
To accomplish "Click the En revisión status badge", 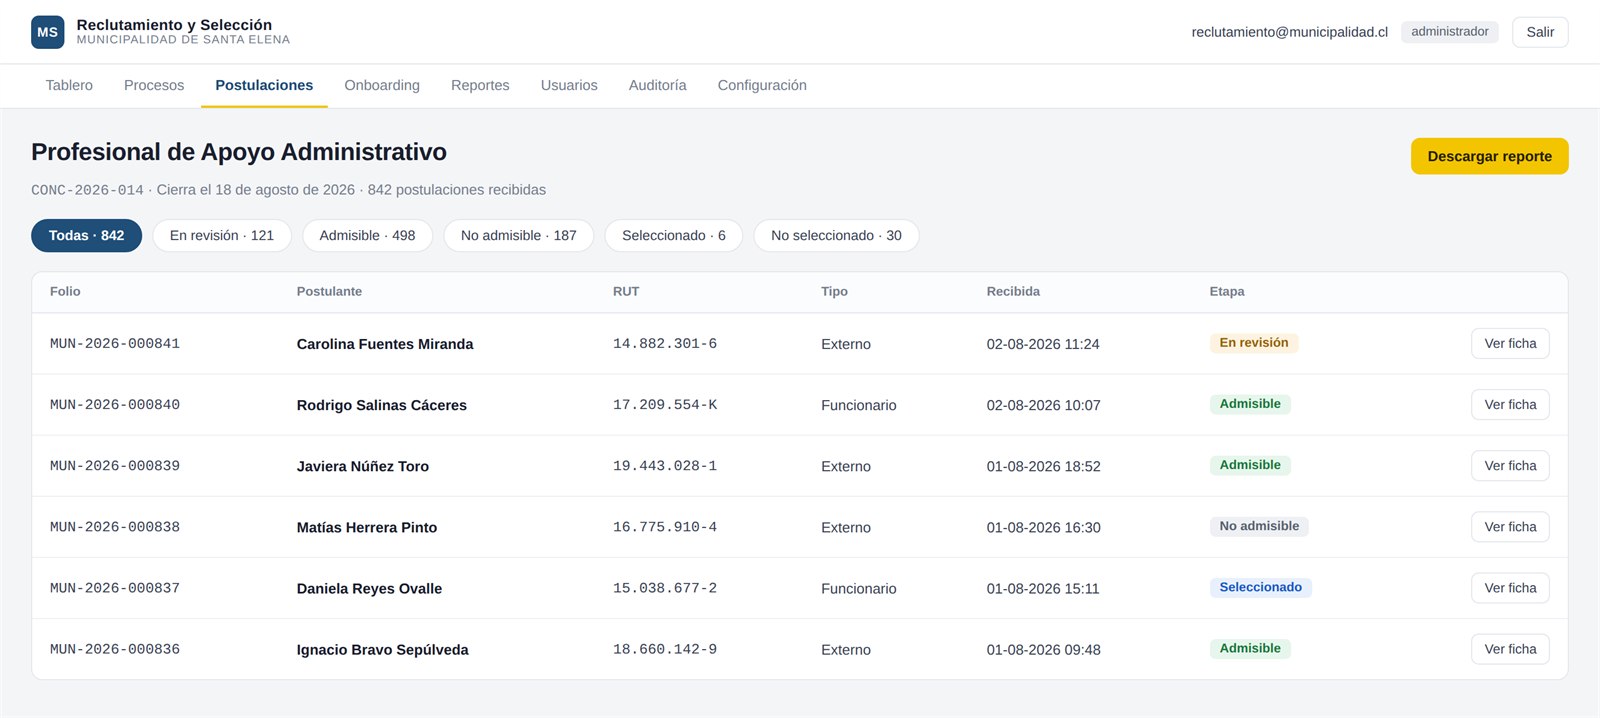I will tap(1254, 342).
